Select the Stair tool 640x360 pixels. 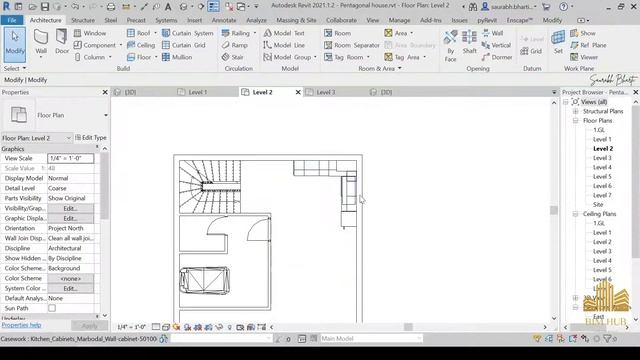click(233, 57)
